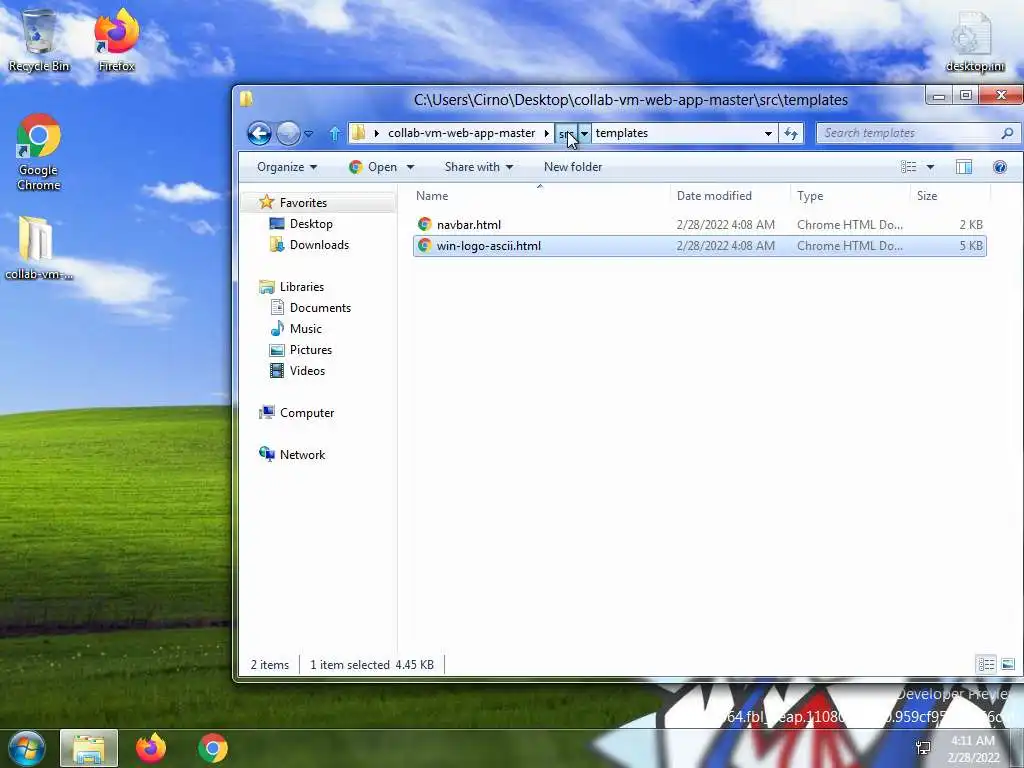The image size is (1024, 768).
Task: Open the recent locations dropdown beside Forward
Action: (x=309, y=134)
